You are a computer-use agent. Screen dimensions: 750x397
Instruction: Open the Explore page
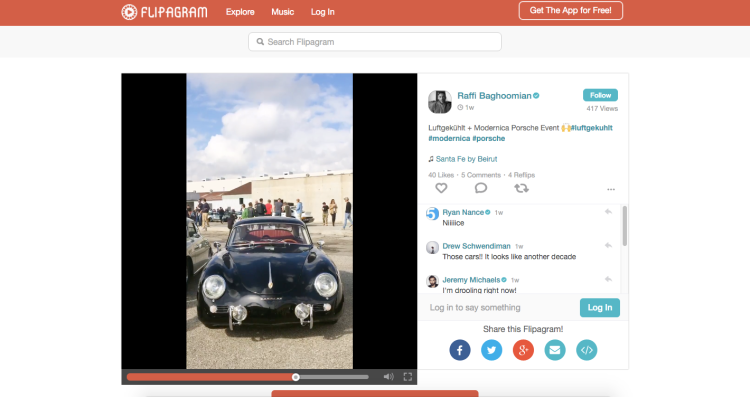click(240, 12)
